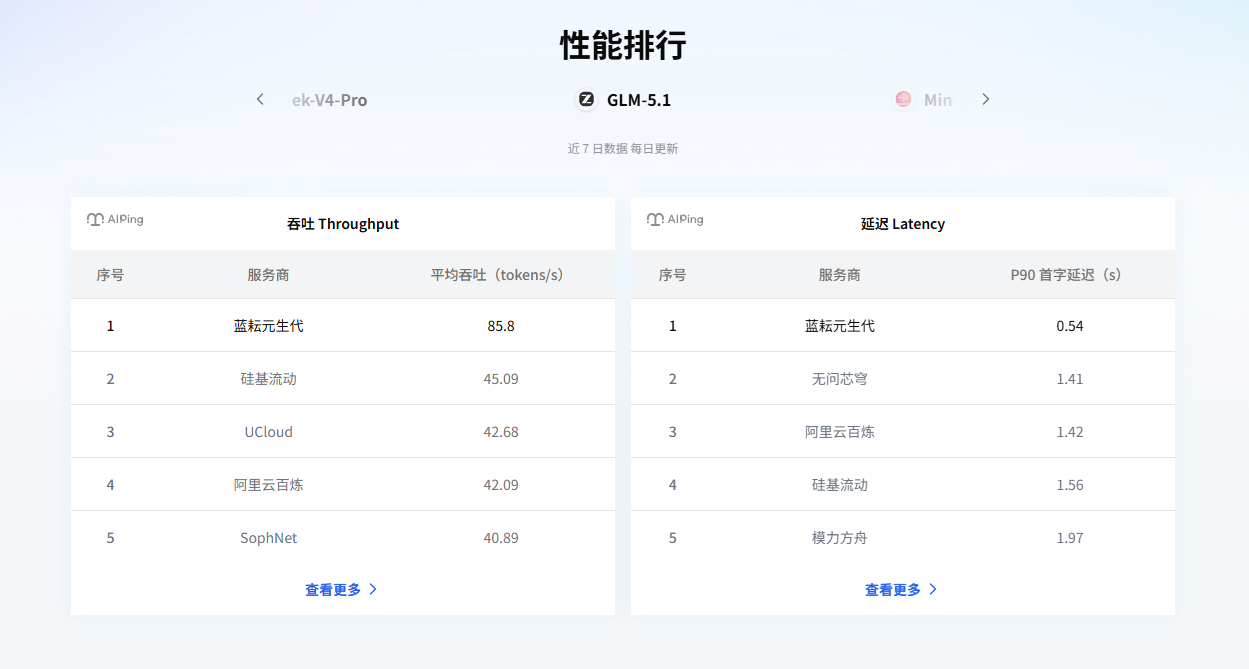1249x669 pixels.
Task: Click the 服务商 header in the Throughput table
Action: tap(269, 275)
